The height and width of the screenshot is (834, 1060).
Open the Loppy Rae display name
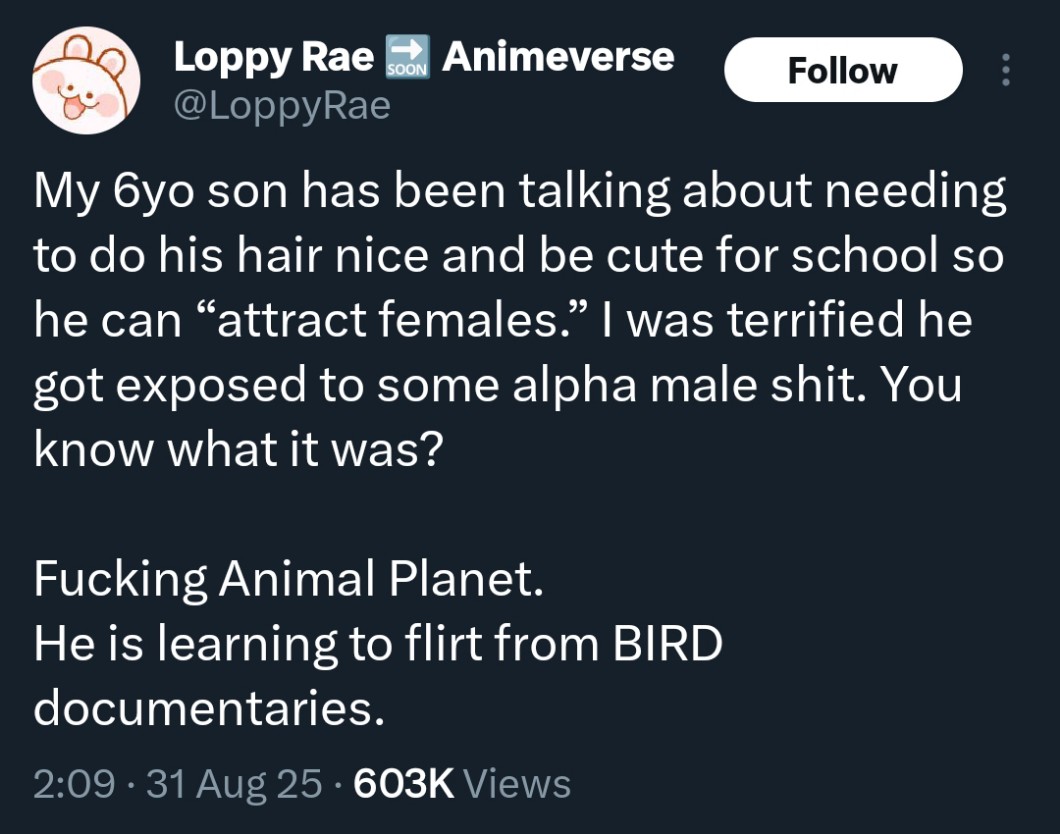click(x=274, y=58)
